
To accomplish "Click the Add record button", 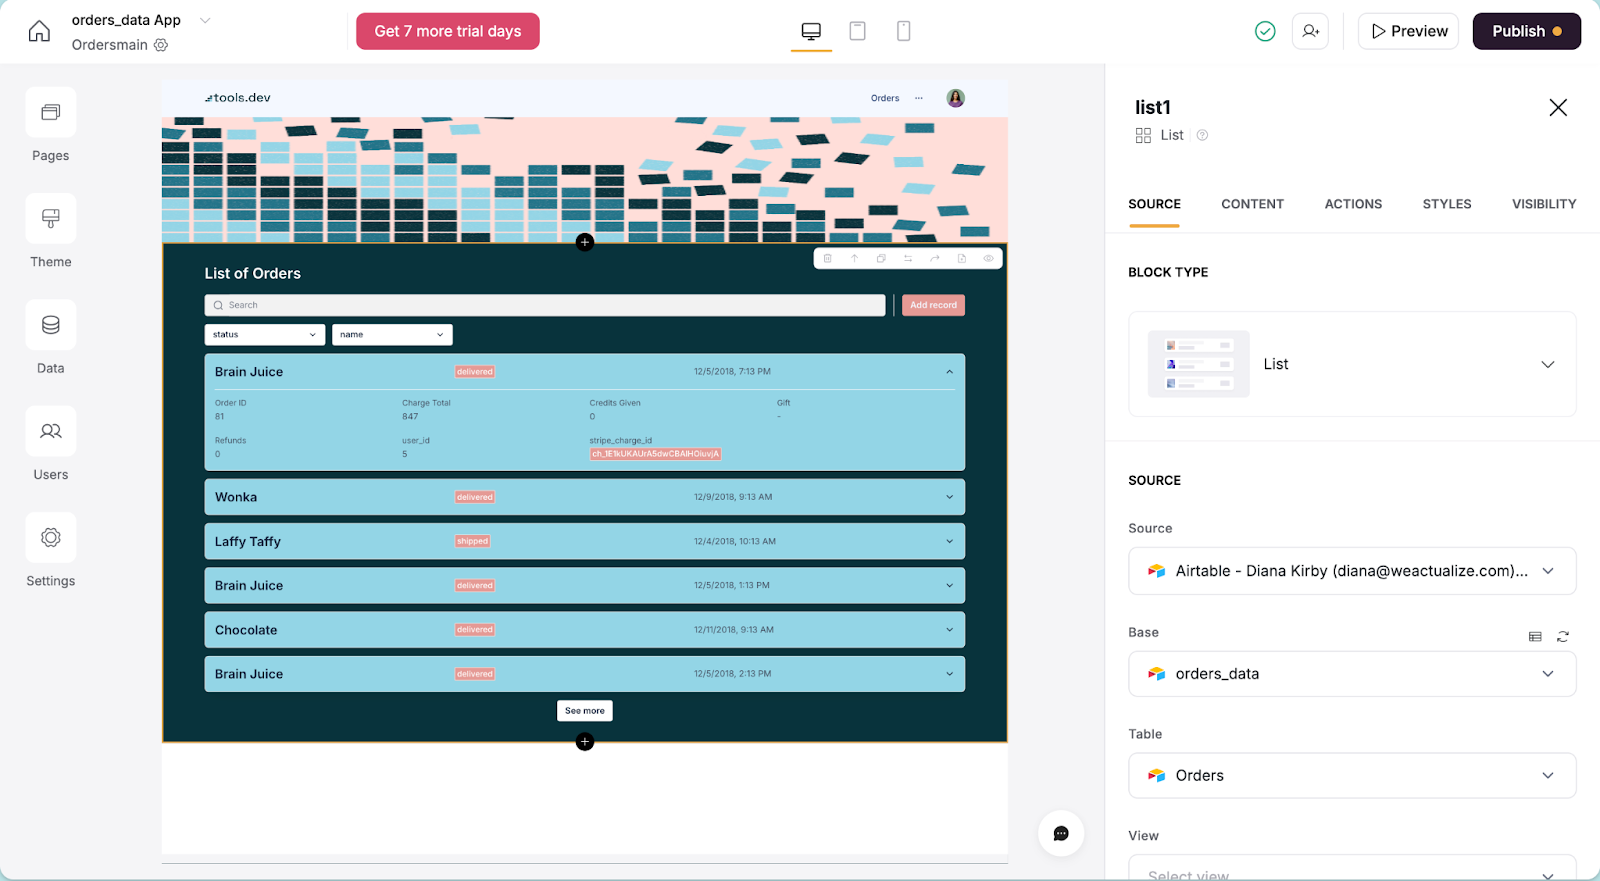I will coord(933,305).
